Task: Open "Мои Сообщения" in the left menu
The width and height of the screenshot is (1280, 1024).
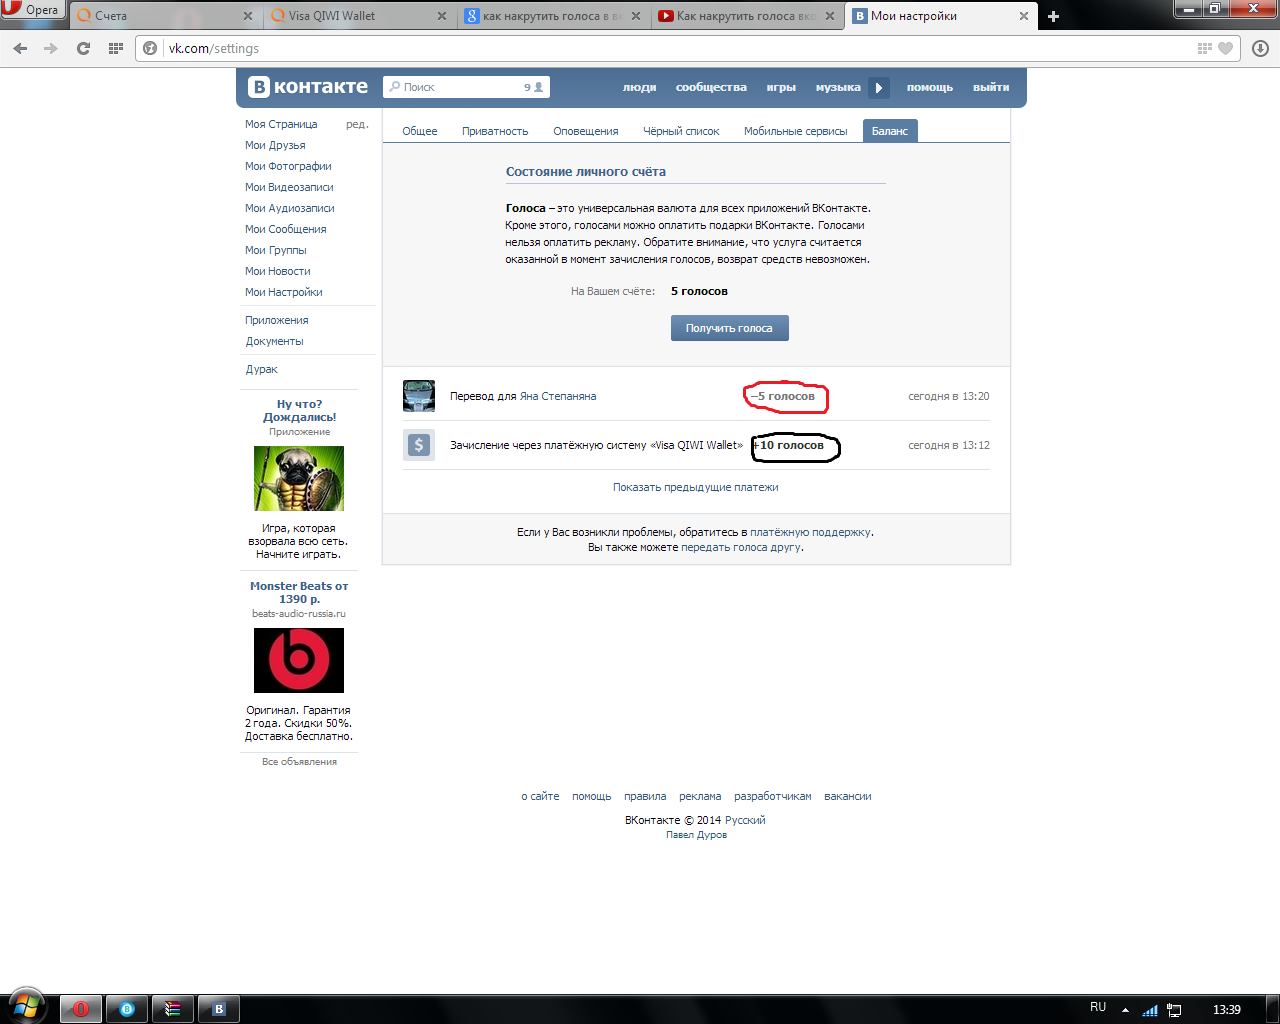Action: tap(286, 229)
